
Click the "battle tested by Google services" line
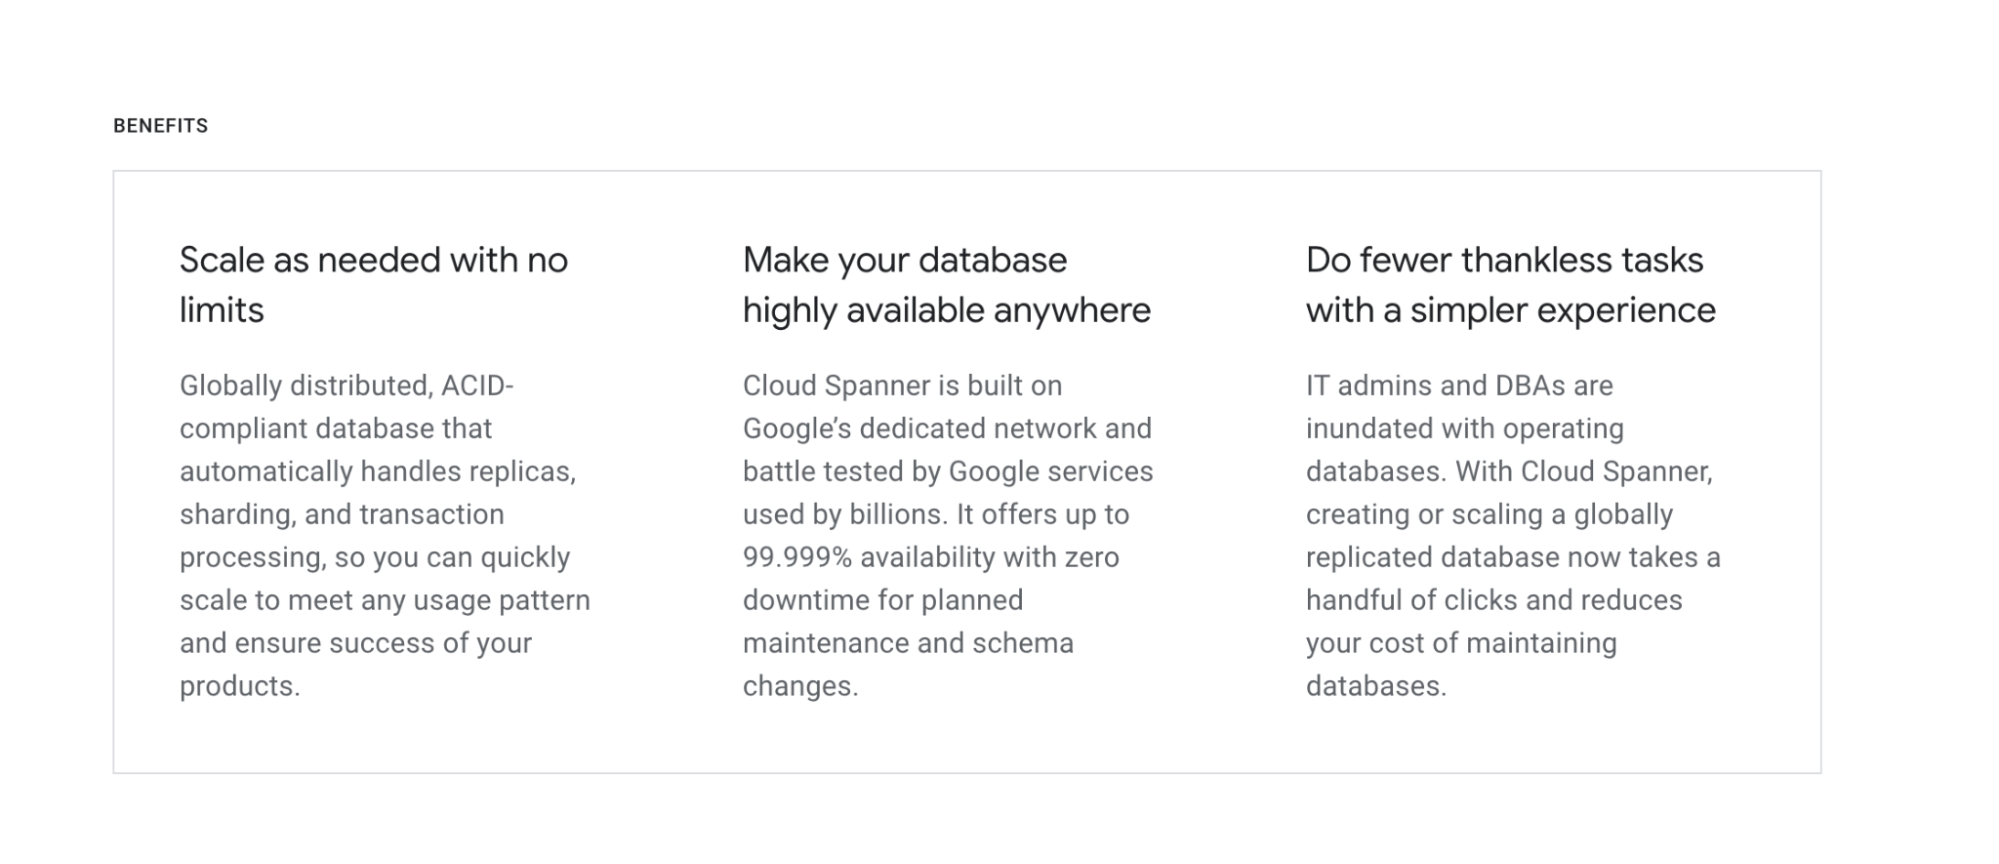(948, 472)
